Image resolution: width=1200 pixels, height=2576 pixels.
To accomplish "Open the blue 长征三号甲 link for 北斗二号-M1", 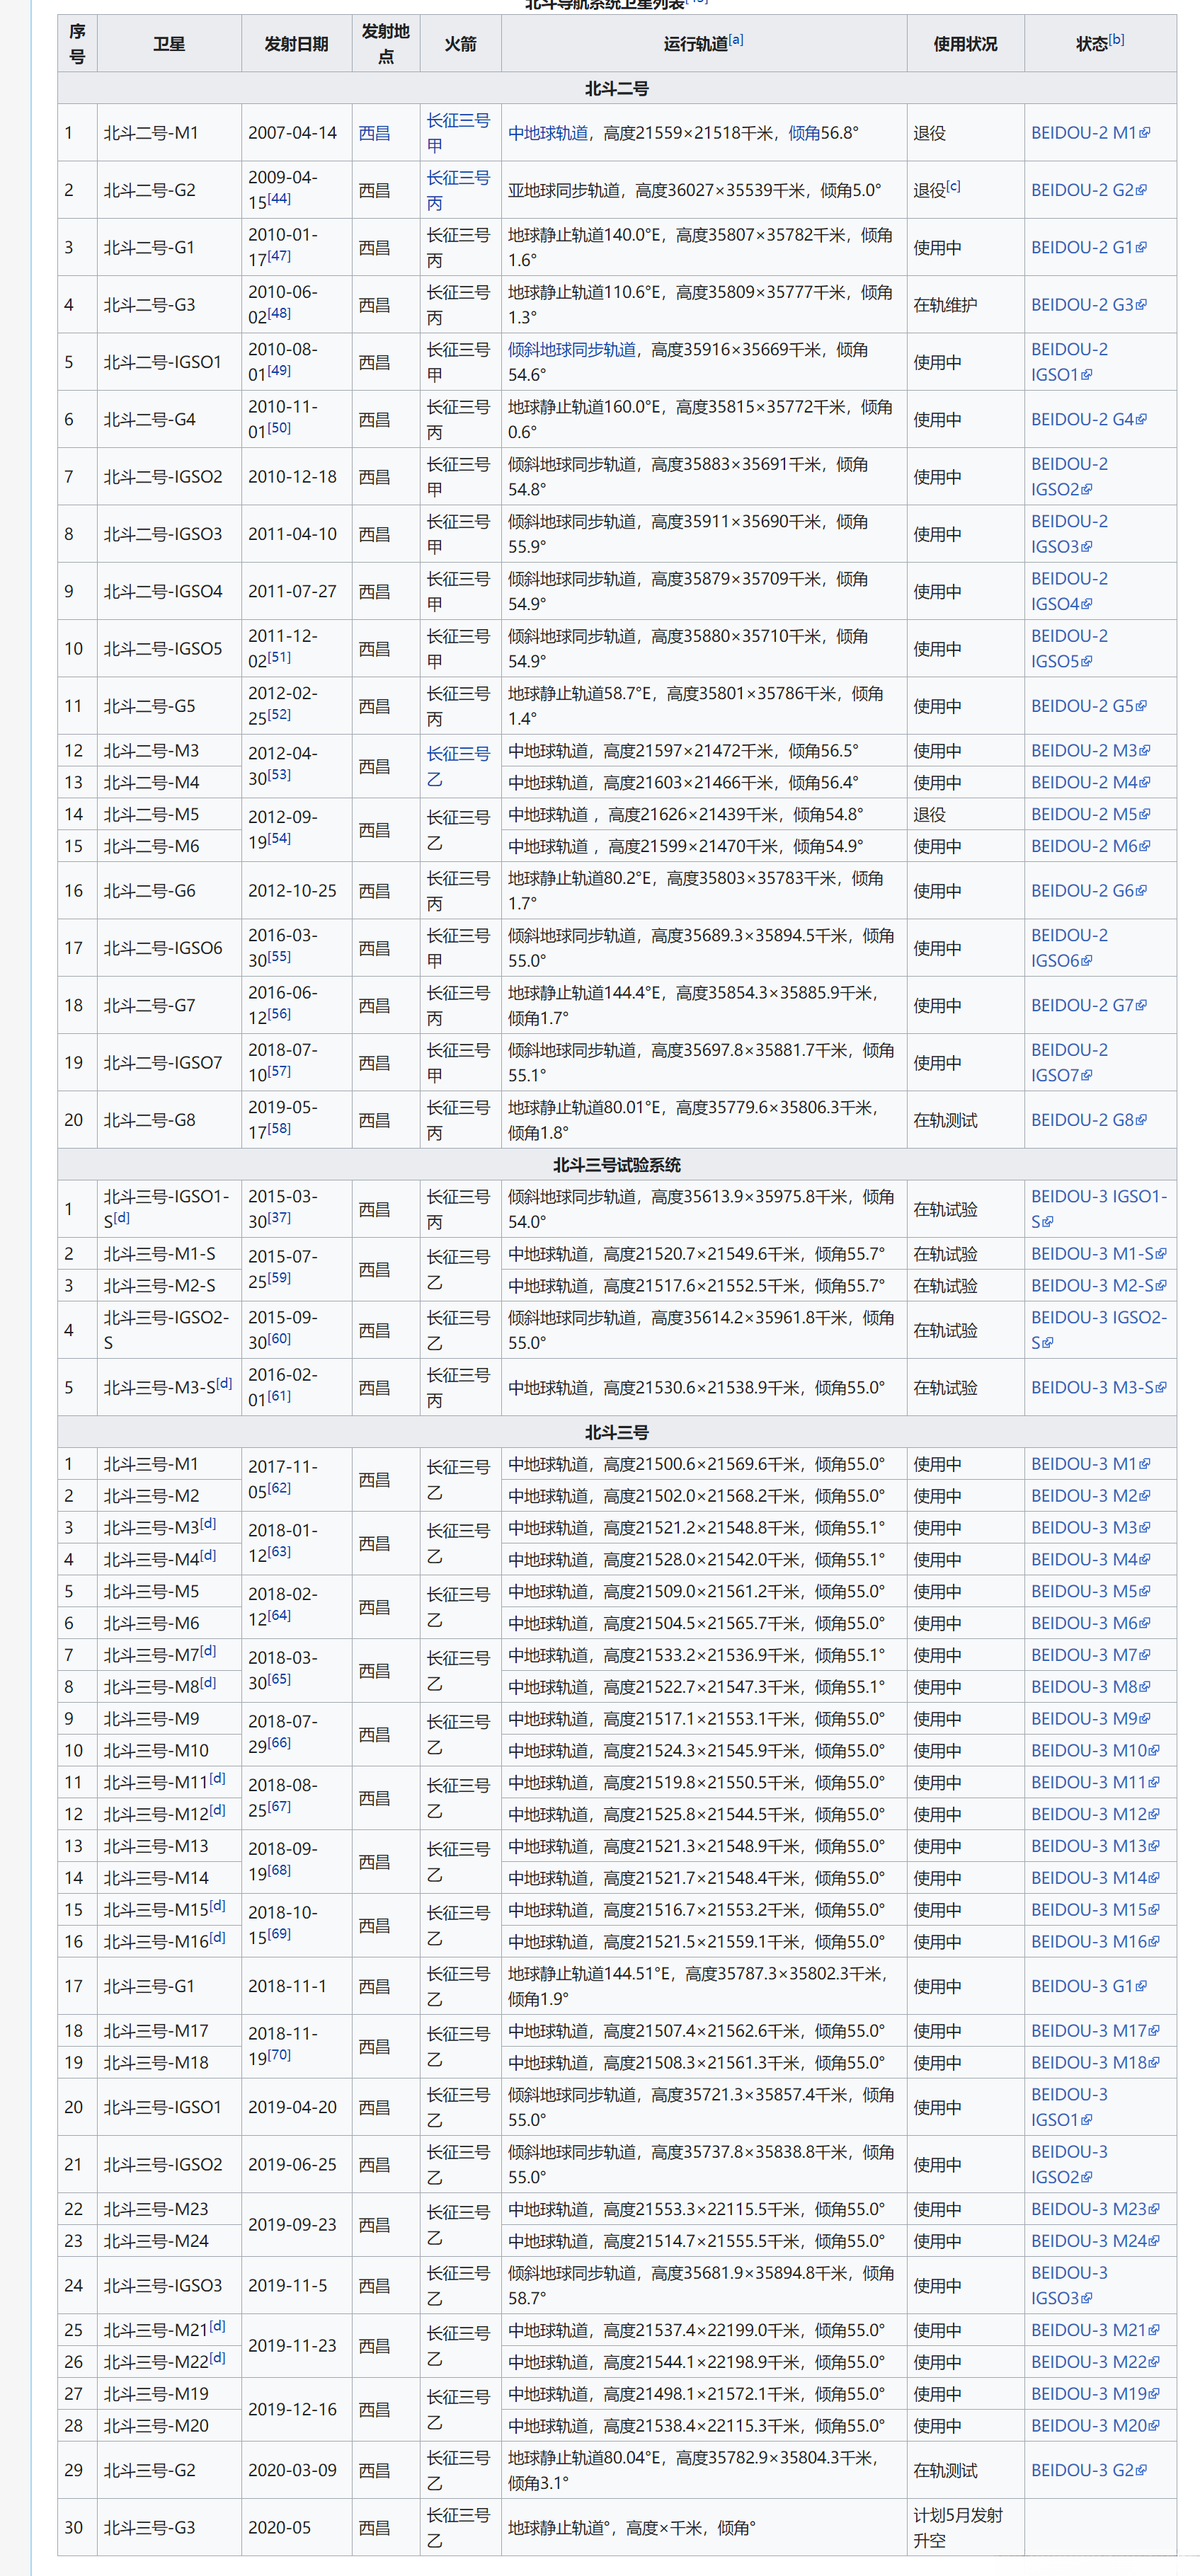I will (x=458, y=133).
